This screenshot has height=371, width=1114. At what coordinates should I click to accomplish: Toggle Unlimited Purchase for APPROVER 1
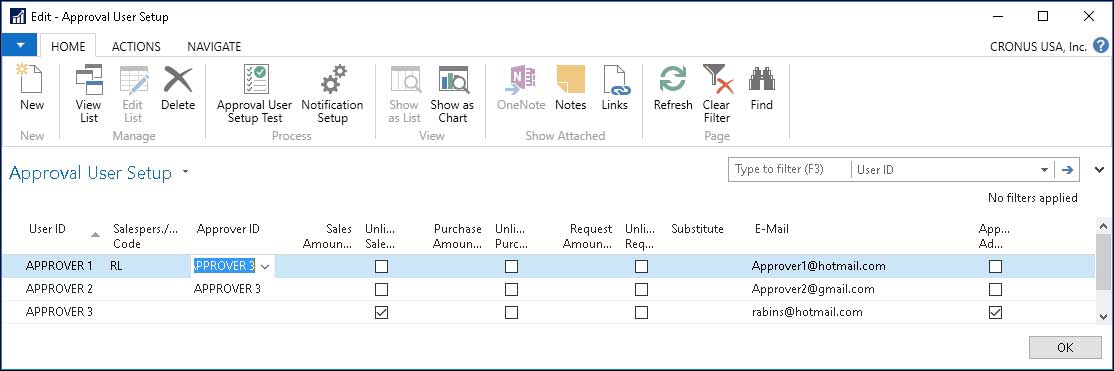(x=511, y=267)
